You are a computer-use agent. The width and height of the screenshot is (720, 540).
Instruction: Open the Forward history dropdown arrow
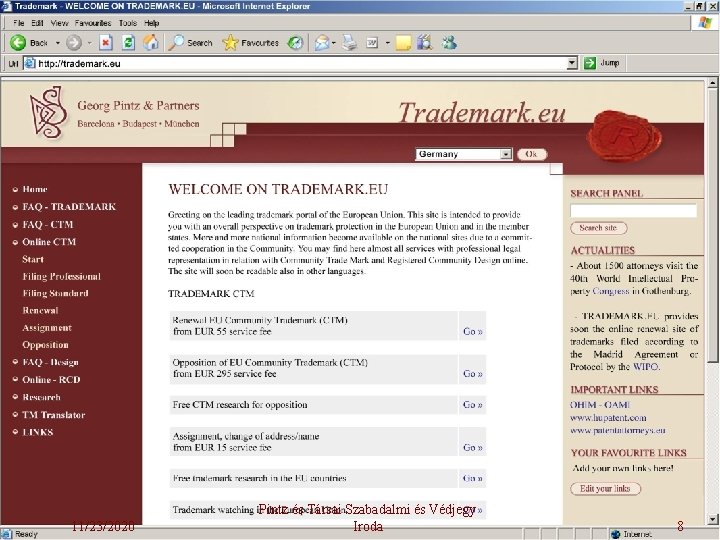coord(90,43)
